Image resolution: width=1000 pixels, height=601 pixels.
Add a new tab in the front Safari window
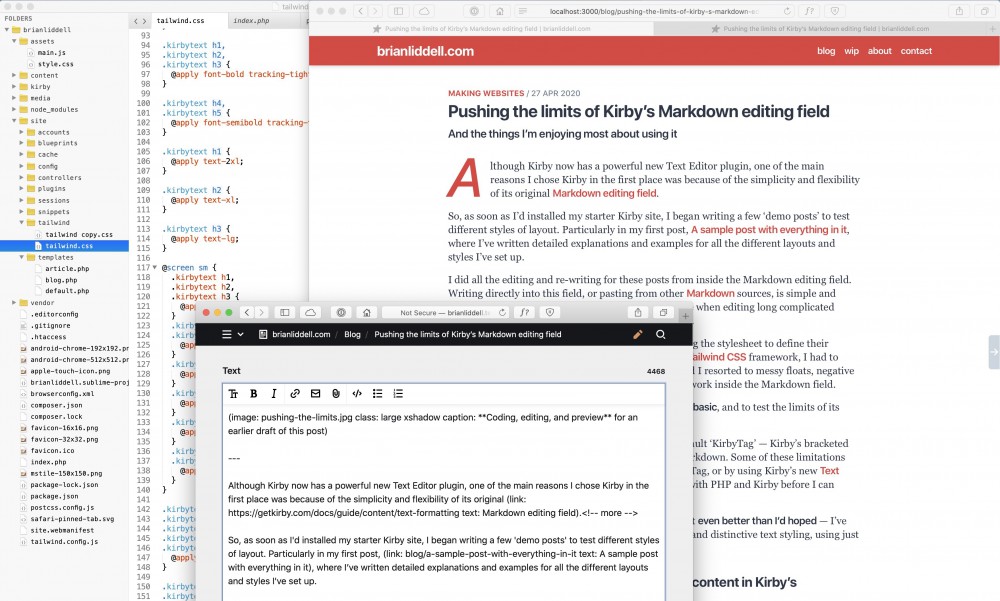685,316
